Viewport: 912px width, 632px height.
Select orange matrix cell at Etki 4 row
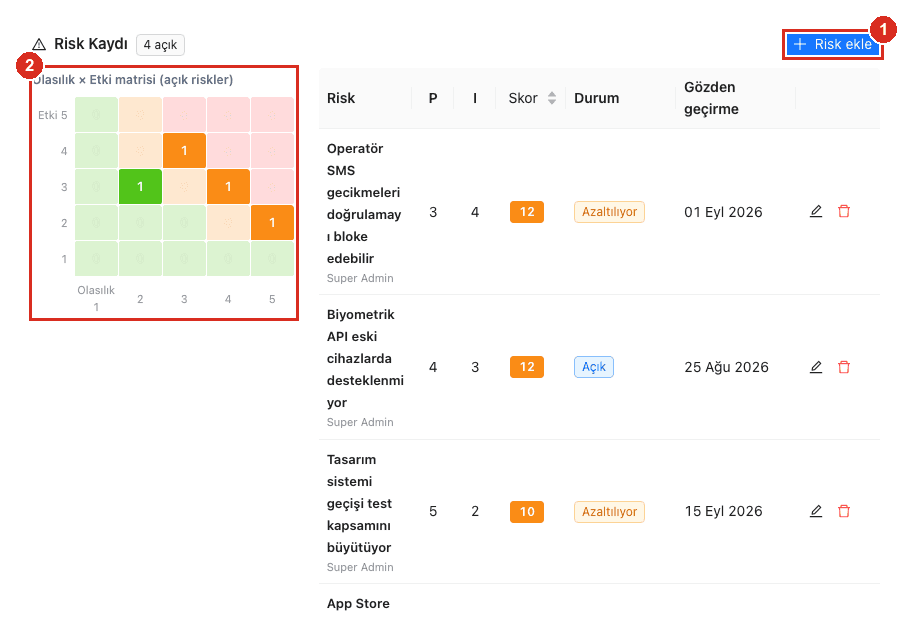[x=184, y=151]
